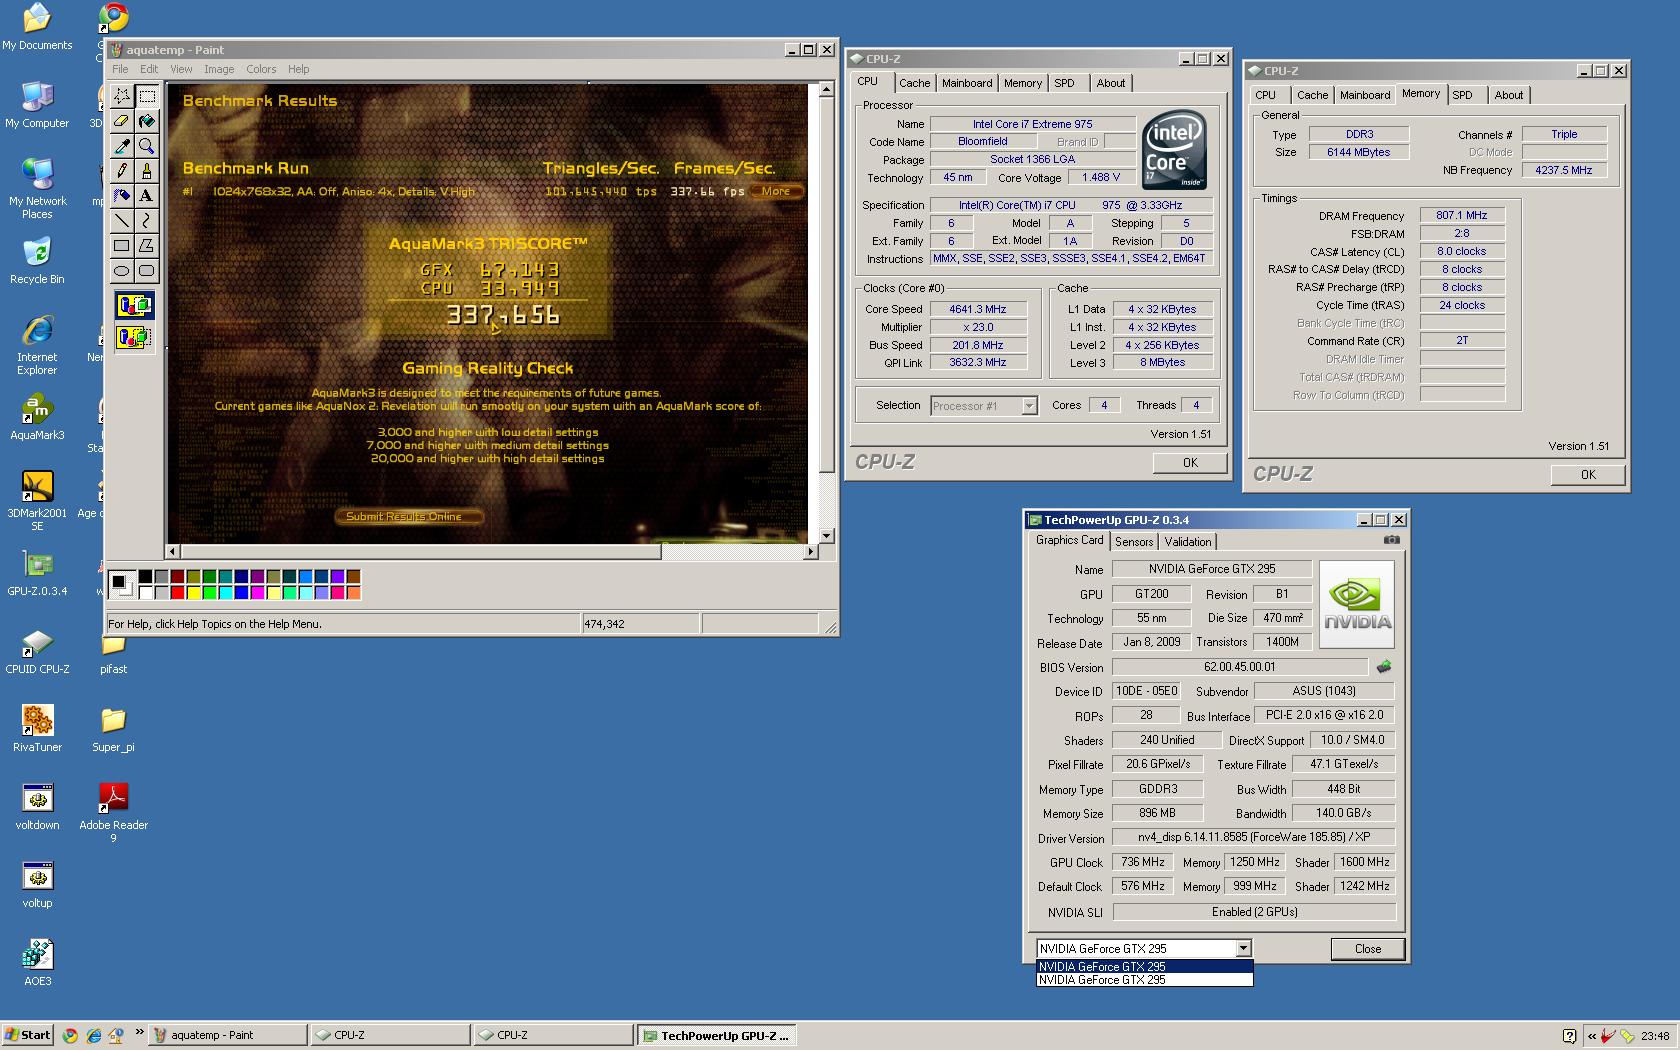Pick the red color swatch in Paint palette
Screen dimensions: 1680x1050
pyautogui.click(x=177, y=593)
